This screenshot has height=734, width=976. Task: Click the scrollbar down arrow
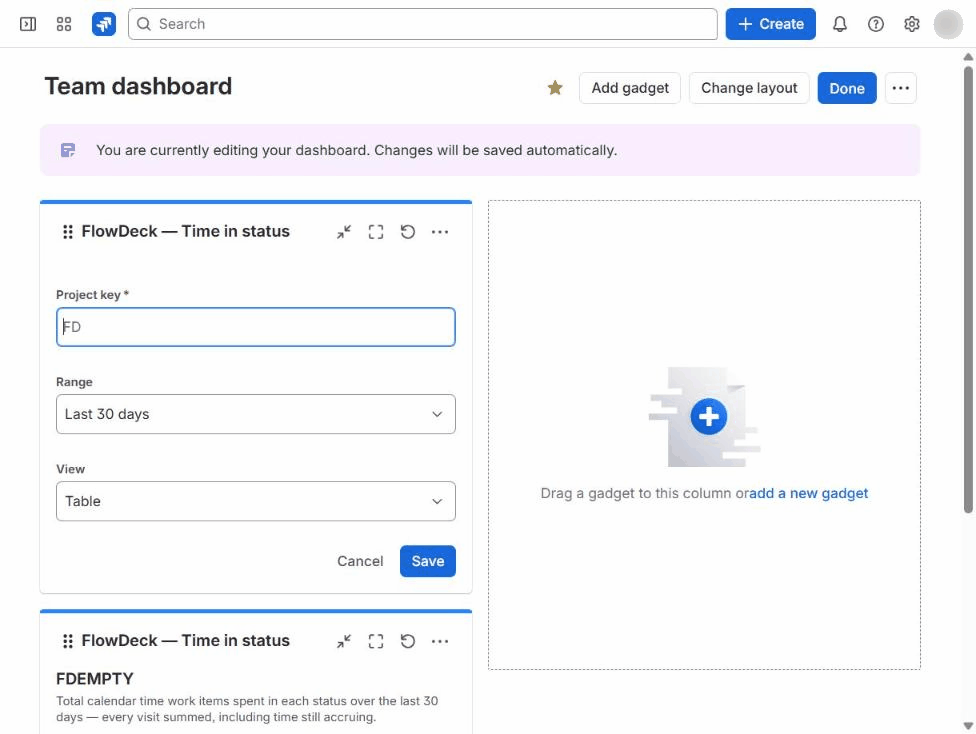(968, 725)
